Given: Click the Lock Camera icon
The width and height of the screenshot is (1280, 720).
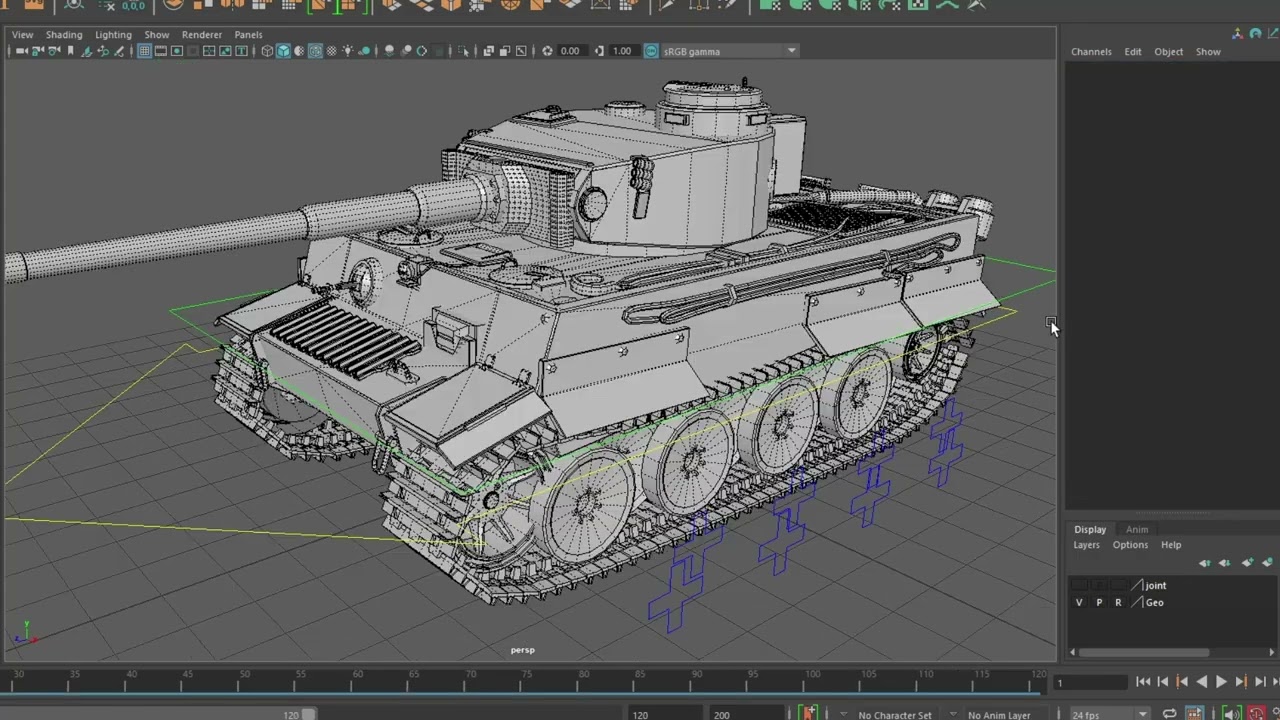Looking at the screenshot, I should pos(38,51).
